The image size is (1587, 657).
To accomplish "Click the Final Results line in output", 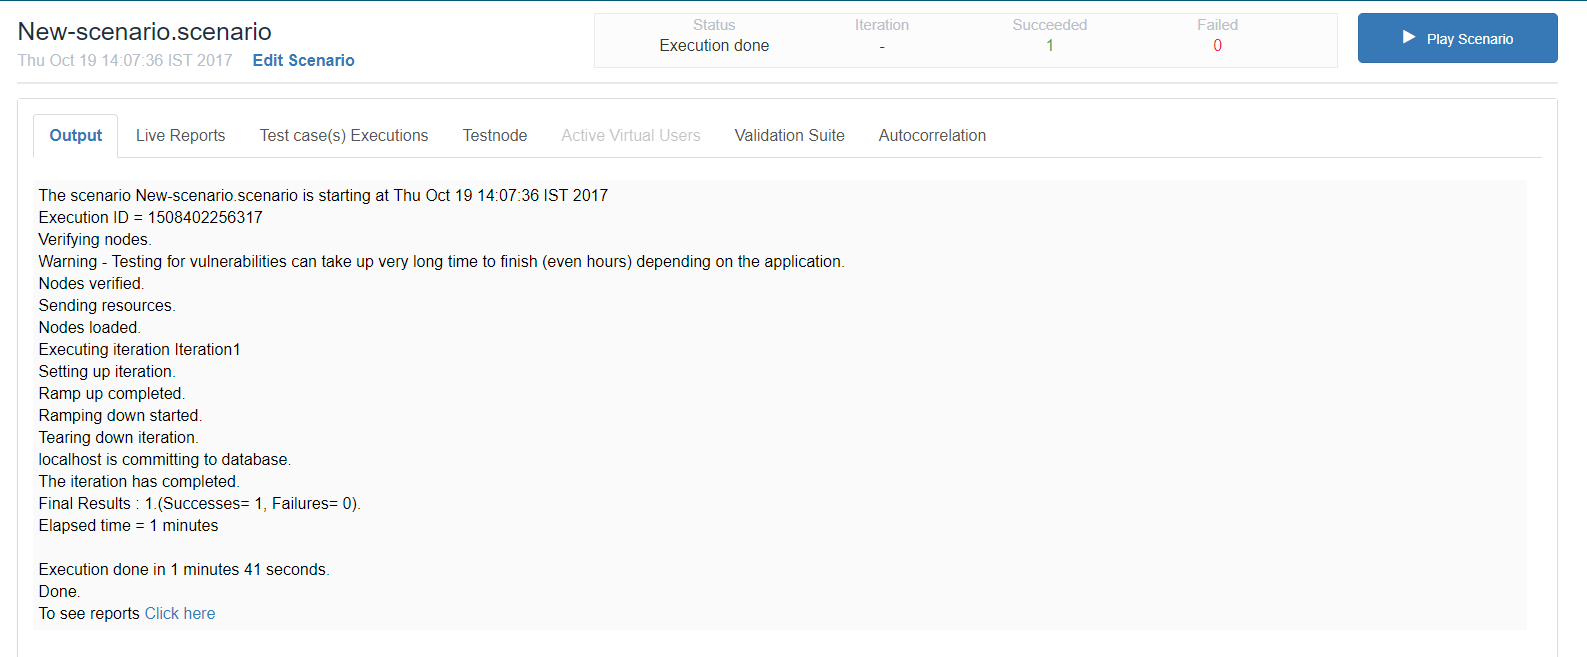I will [199, 503].
